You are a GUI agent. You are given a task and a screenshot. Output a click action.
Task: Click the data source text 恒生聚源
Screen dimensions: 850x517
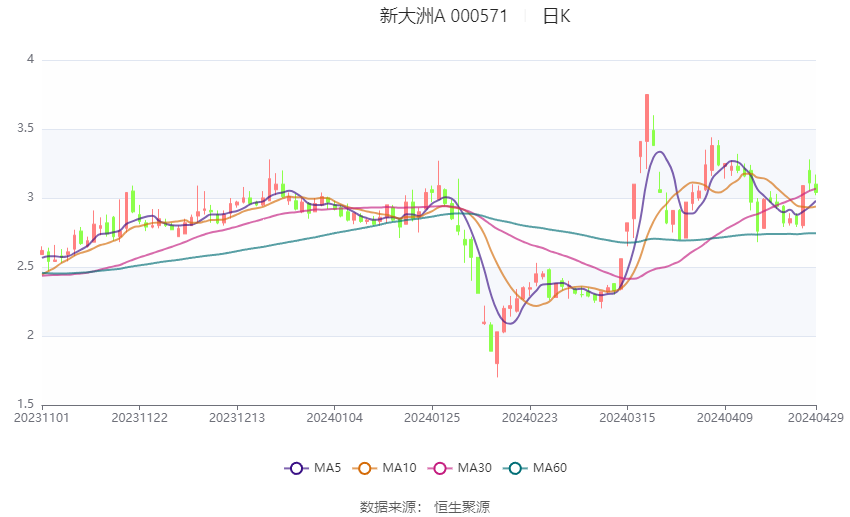click(x=462, y=507)
